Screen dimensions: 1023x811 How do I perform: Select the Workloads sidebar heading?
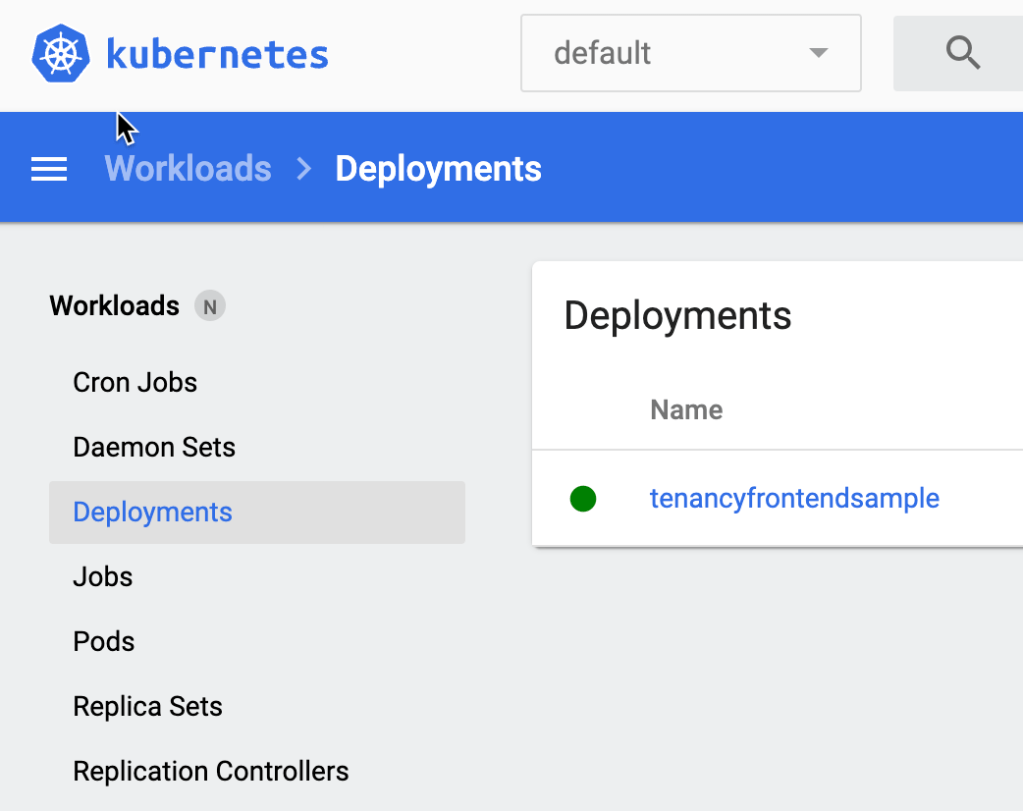click(x=114, y=305)
